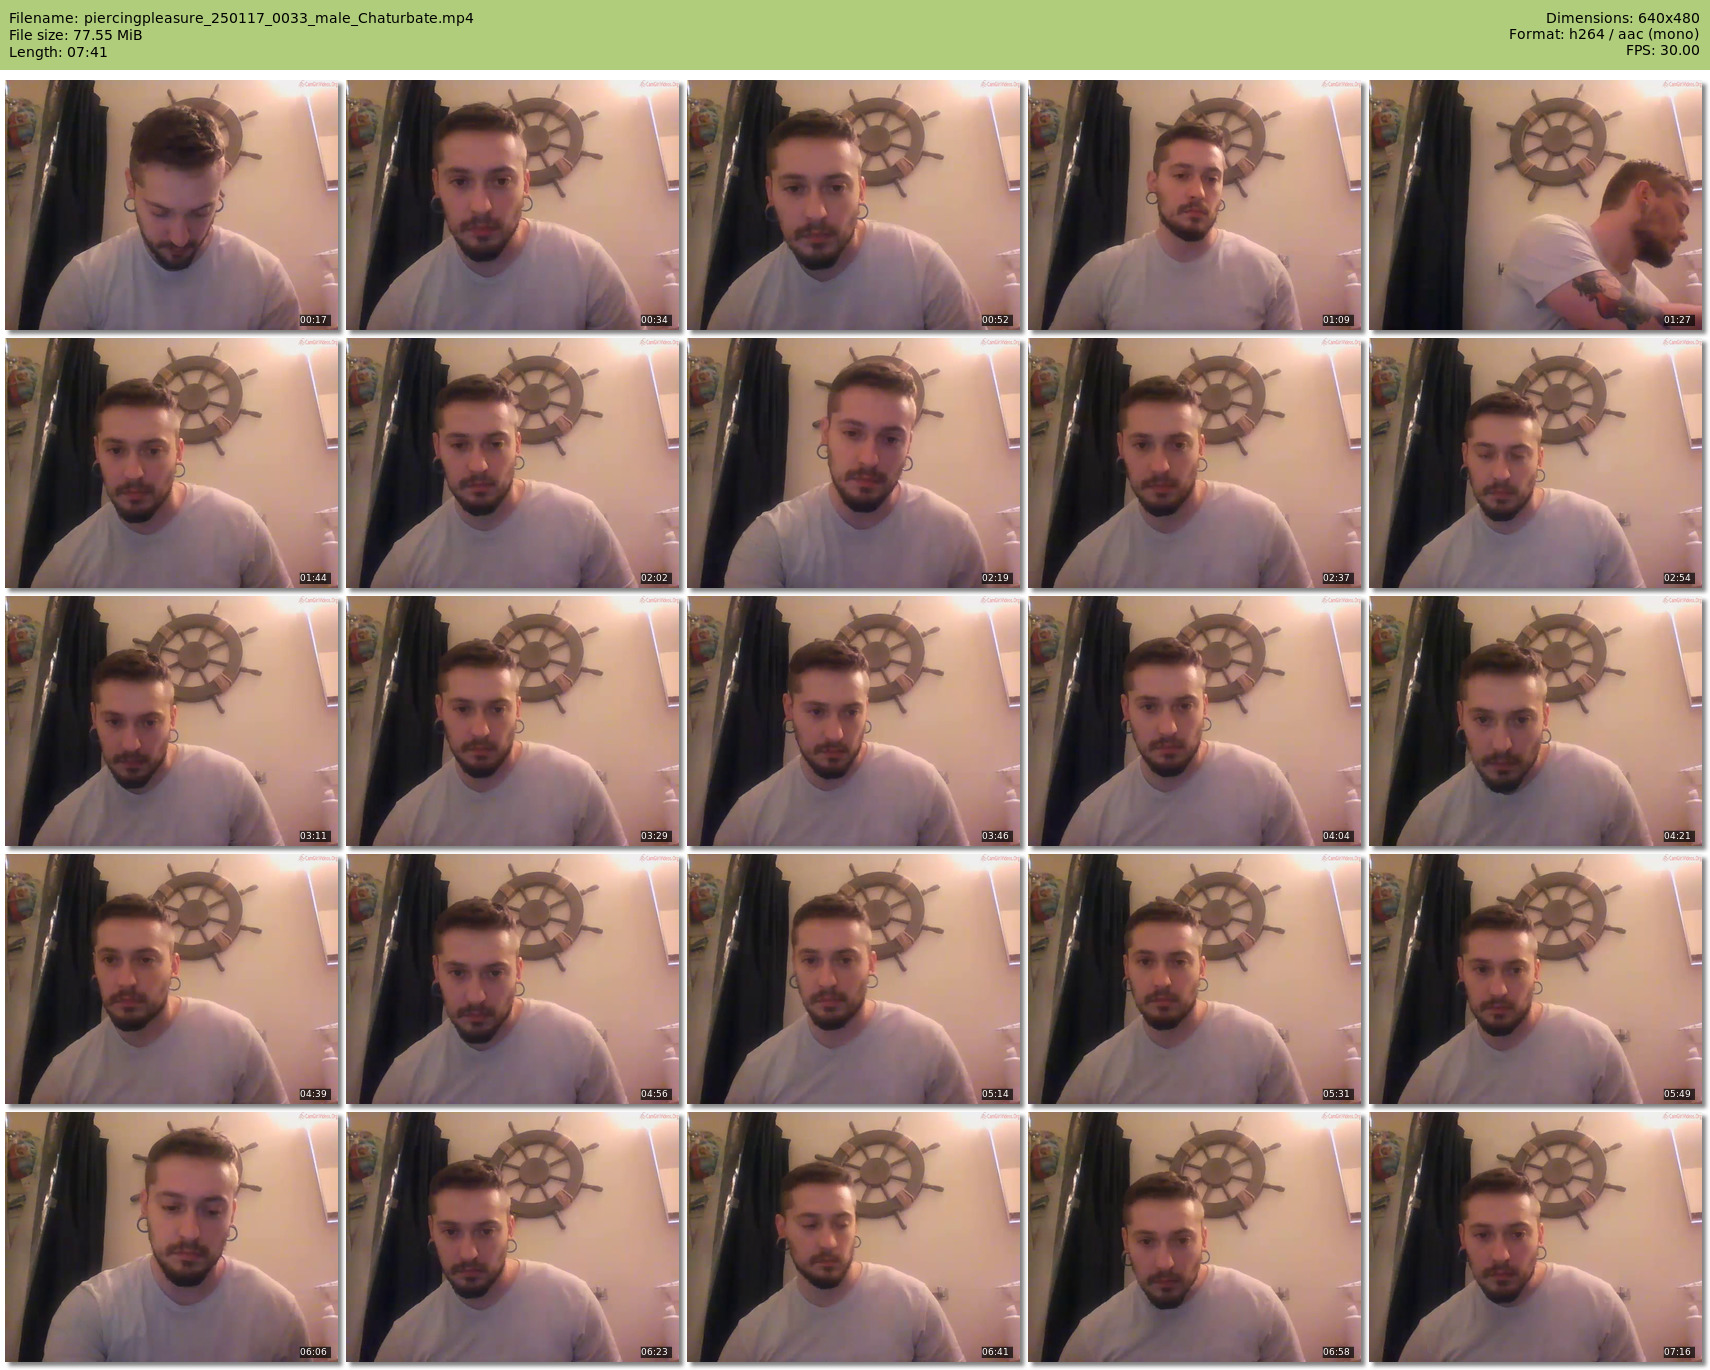
Task: Click the thumbnail marked 06:41
Action: [854, 1237]
